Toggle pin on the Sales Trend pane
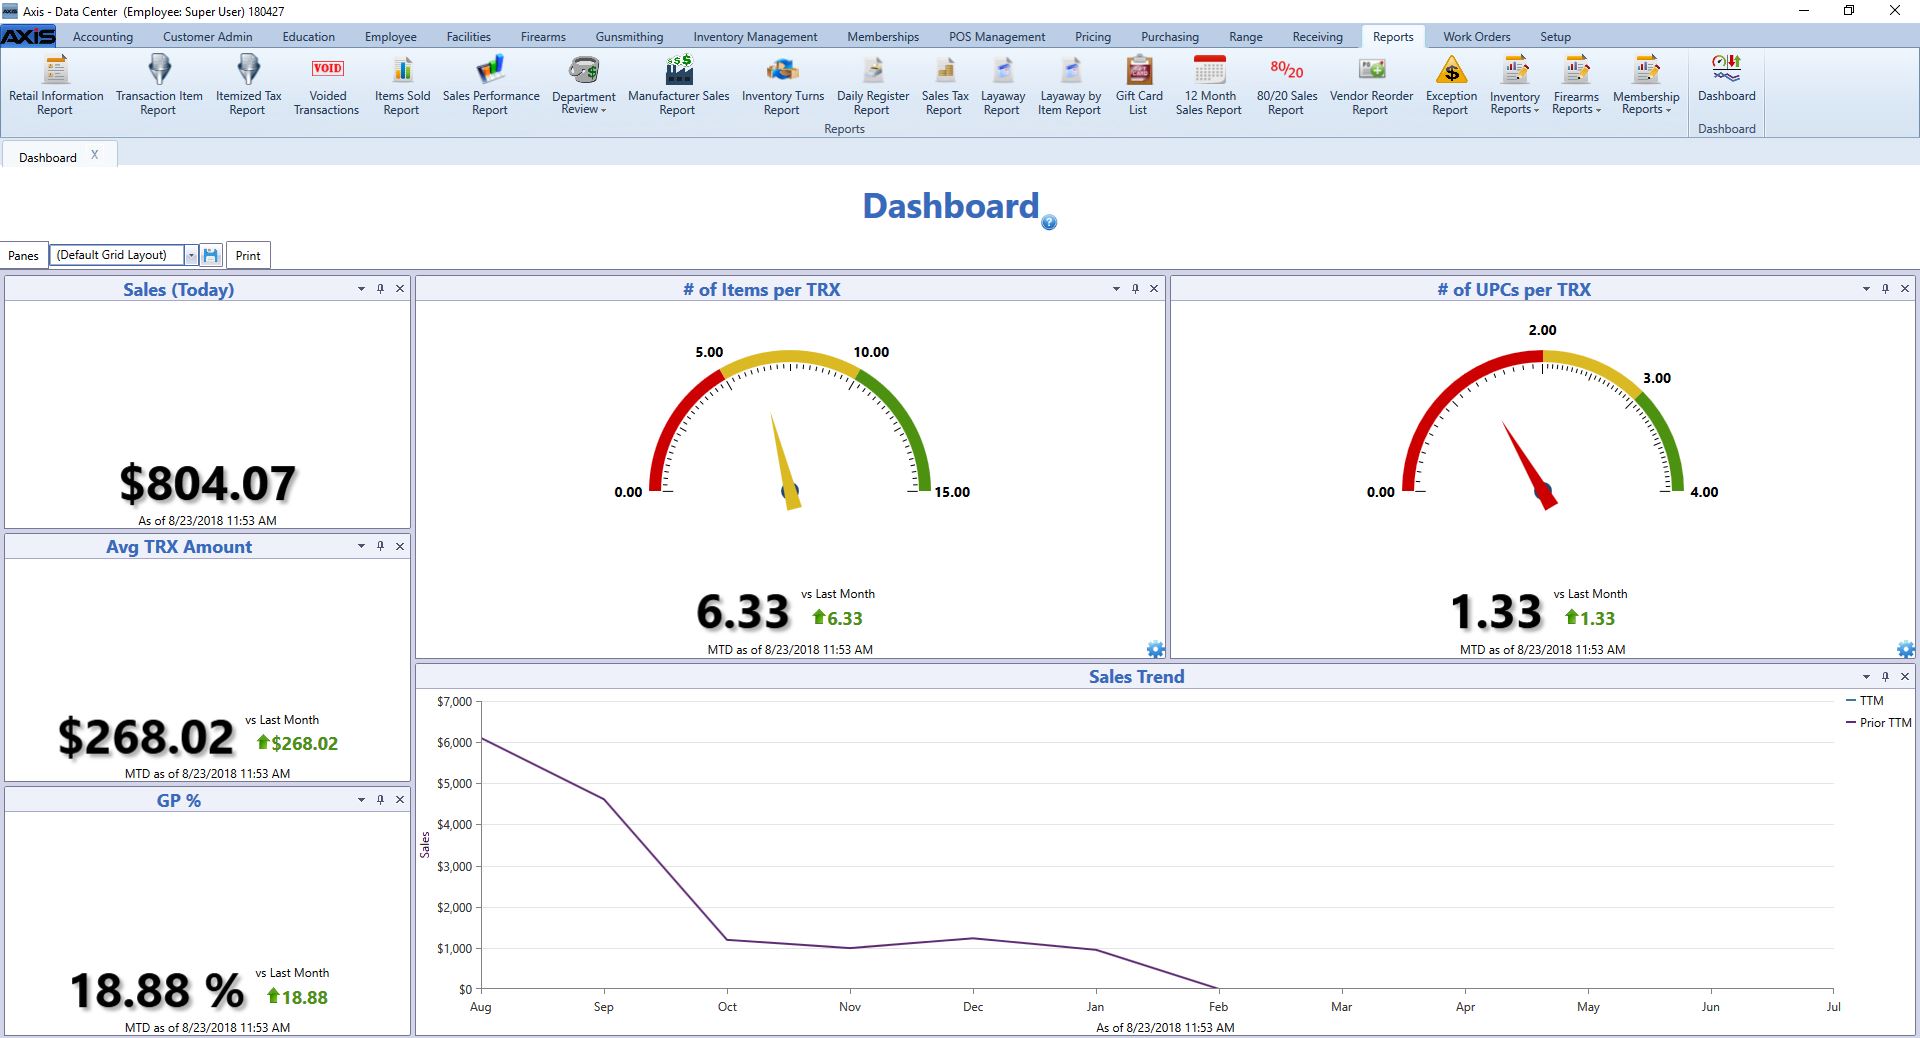Screen dimensions: 1920x1038 coord(1885,677)
